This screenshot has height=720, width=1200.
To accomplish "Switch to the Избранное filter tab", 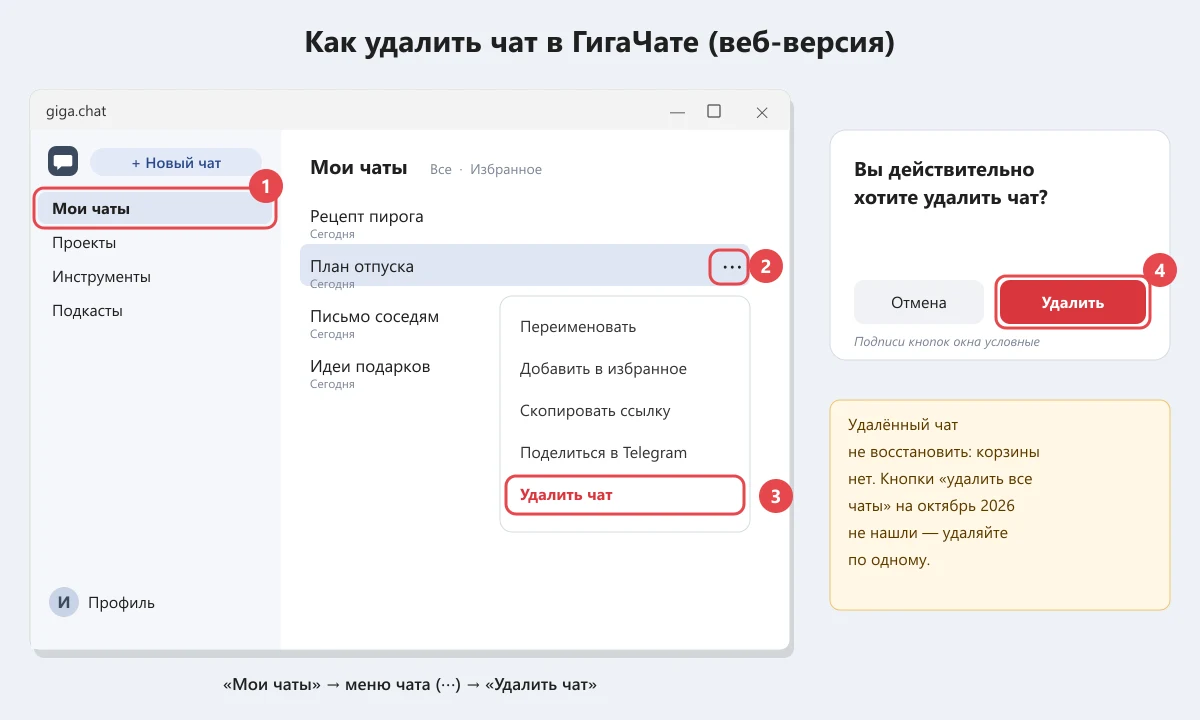I will click(506, 170).
